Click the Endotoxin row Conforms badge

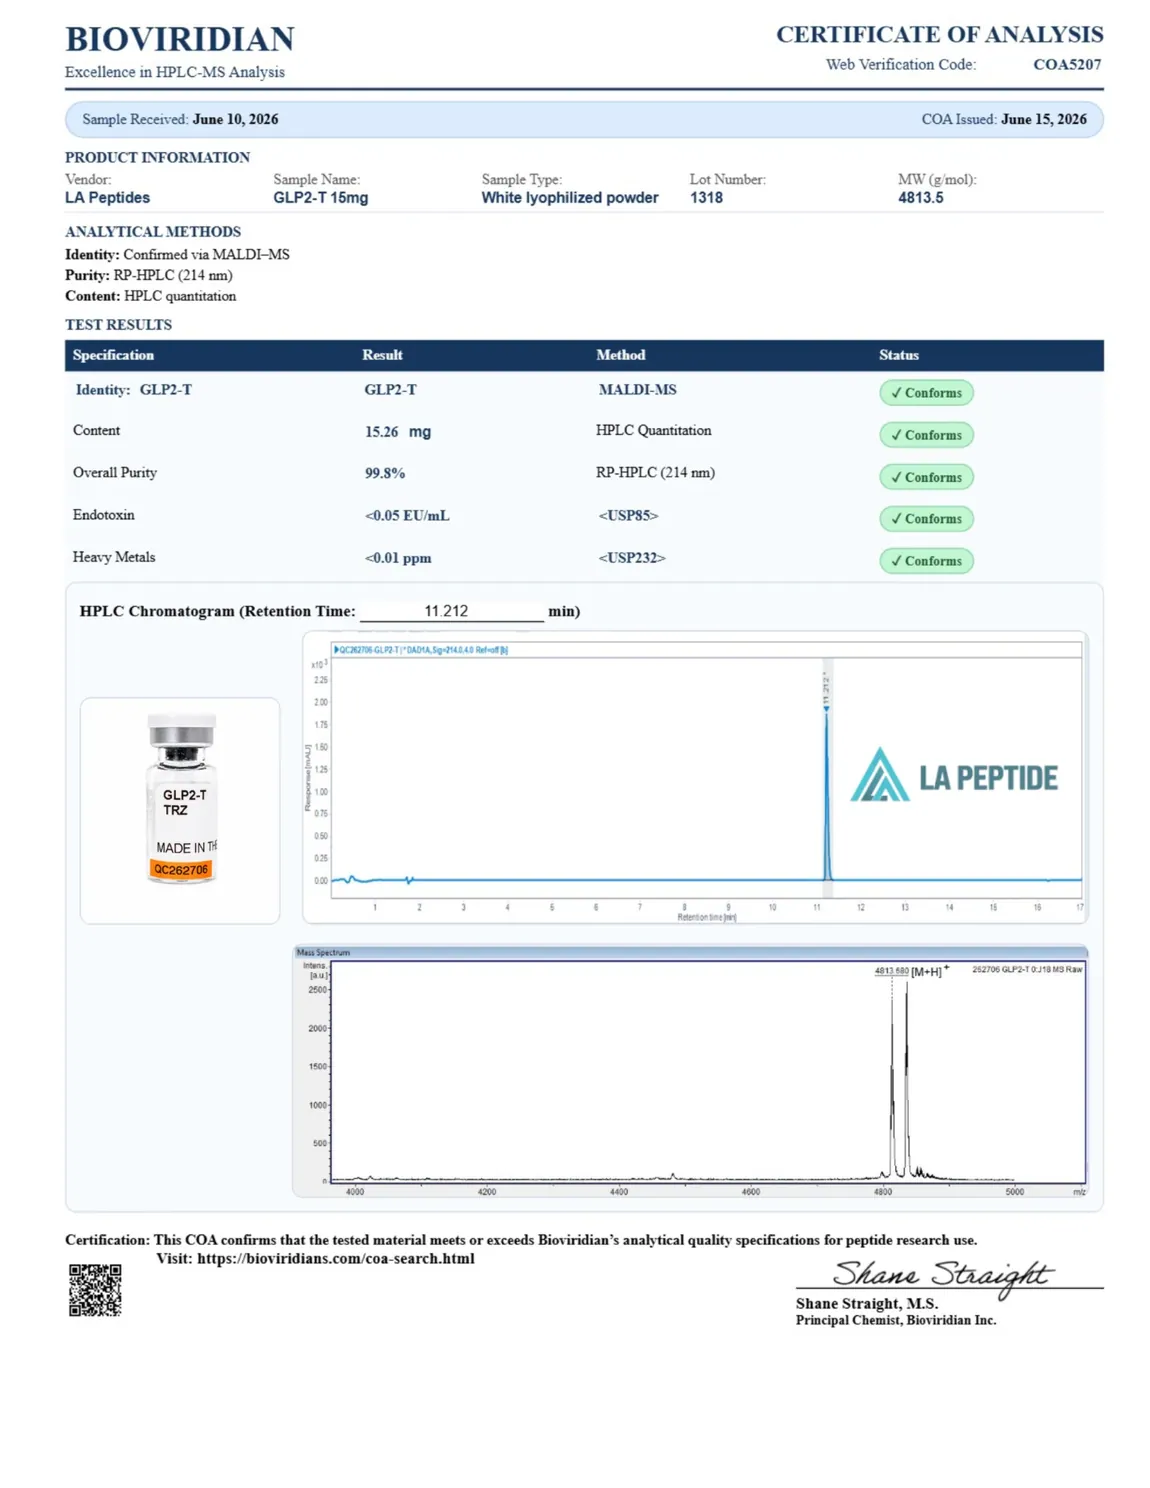[926, 518]
